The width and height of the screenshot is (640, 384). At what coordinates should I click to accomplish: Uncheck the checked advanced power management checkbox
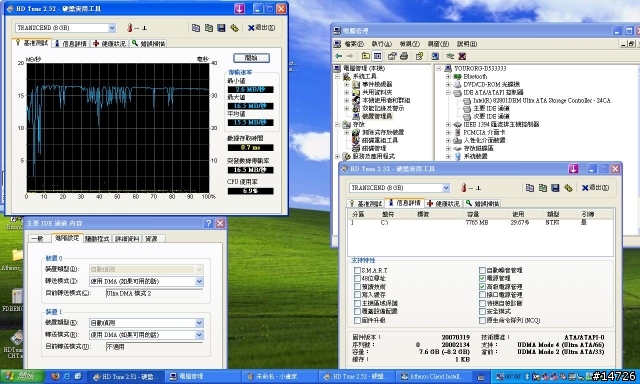pos(482,287)
